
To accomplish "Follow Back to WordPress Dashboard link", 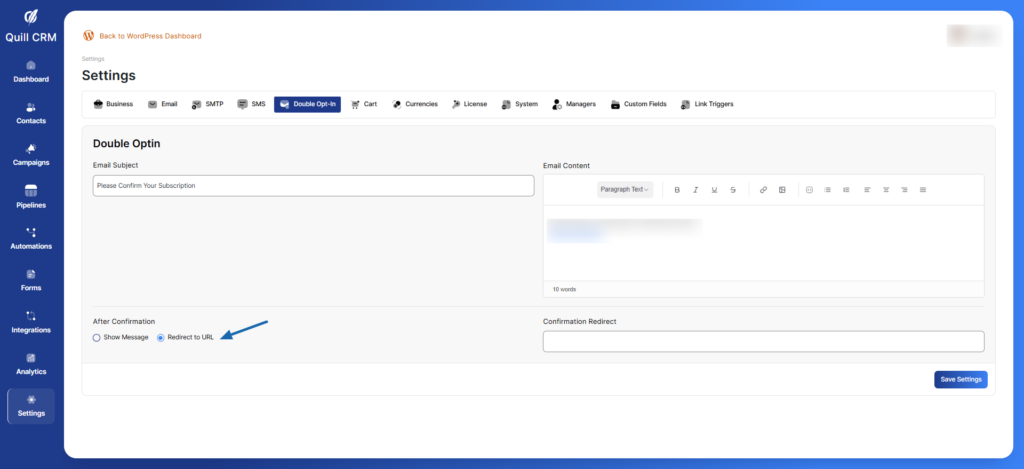I will 150,36.
